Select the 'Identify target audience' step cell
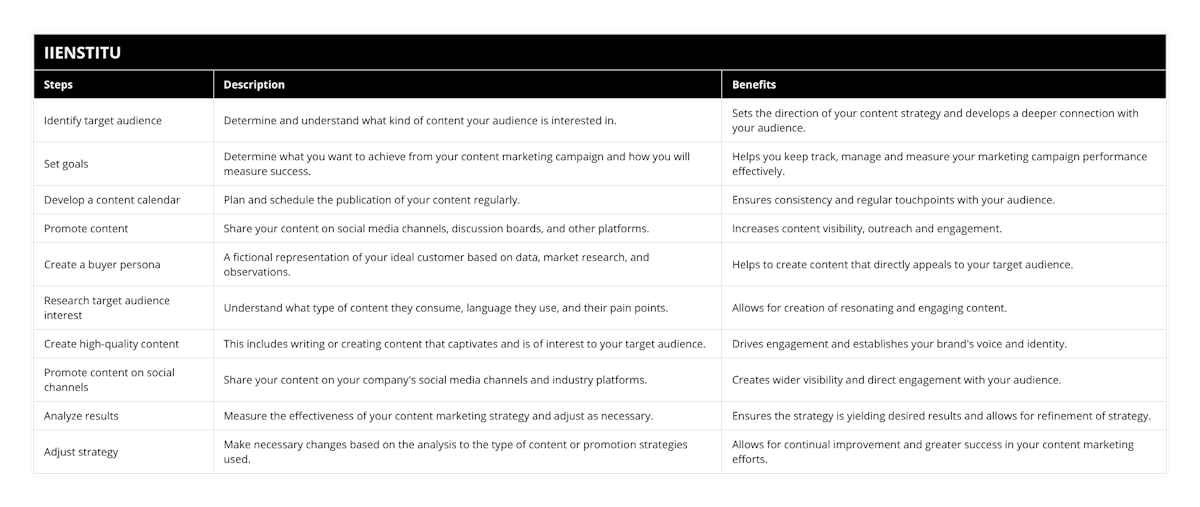This screenshot has width=1200, height=507. pos(103,121)
